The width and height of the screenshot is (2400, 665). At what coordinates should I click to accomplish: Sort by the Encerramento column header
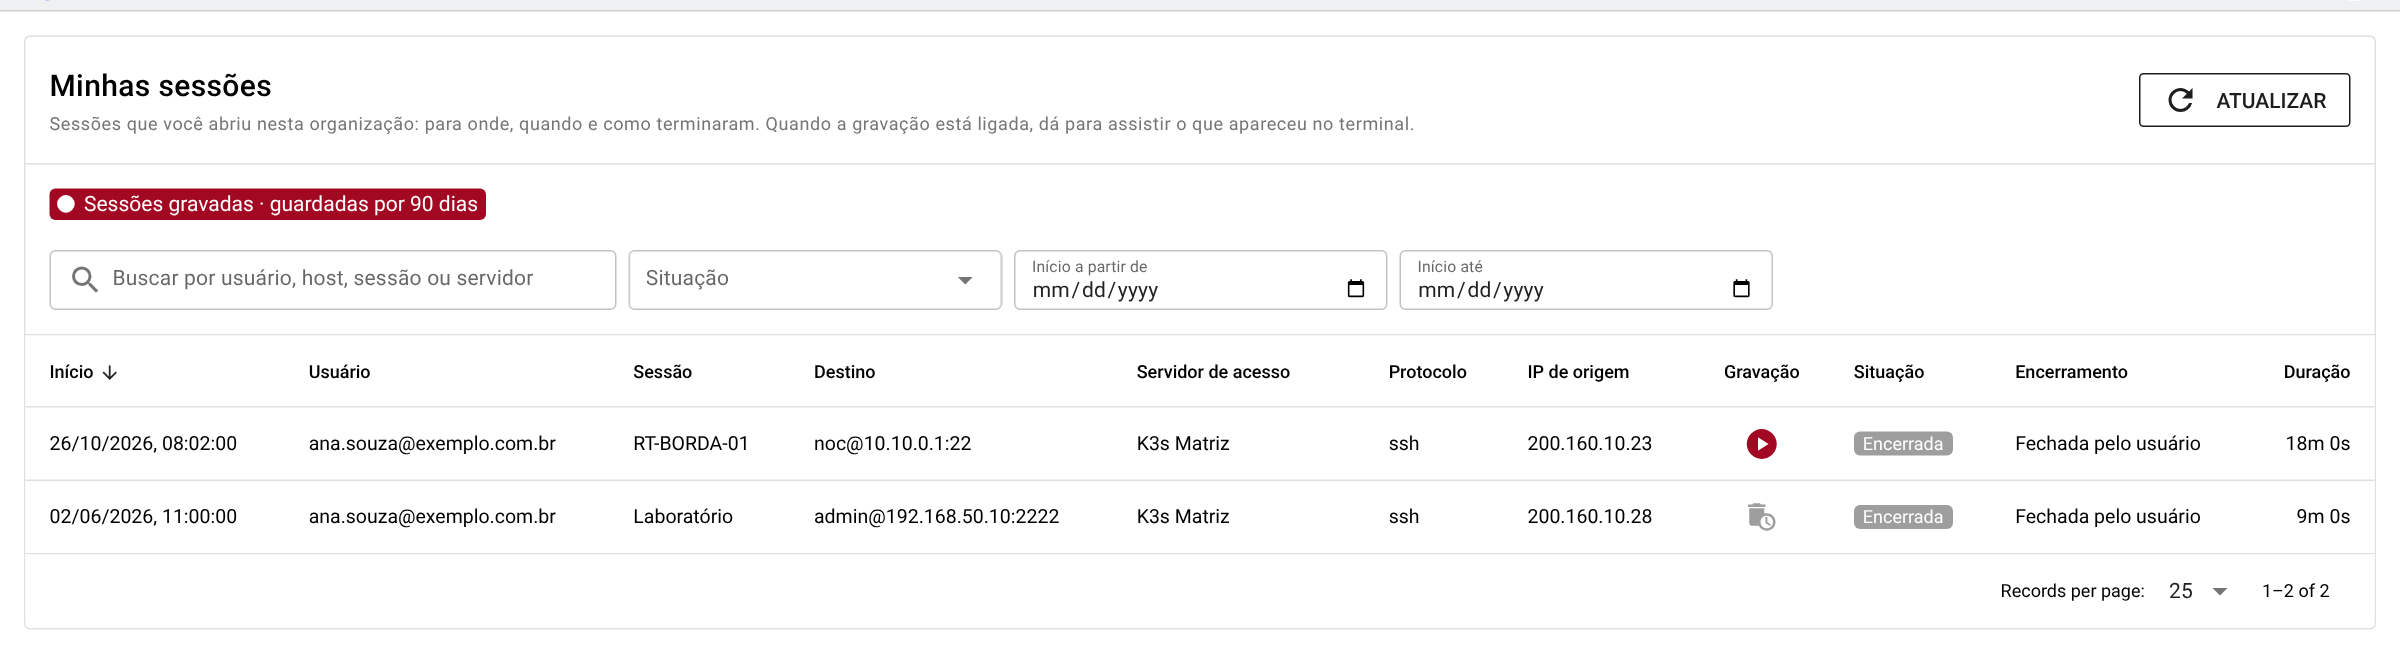point(2071,372)
